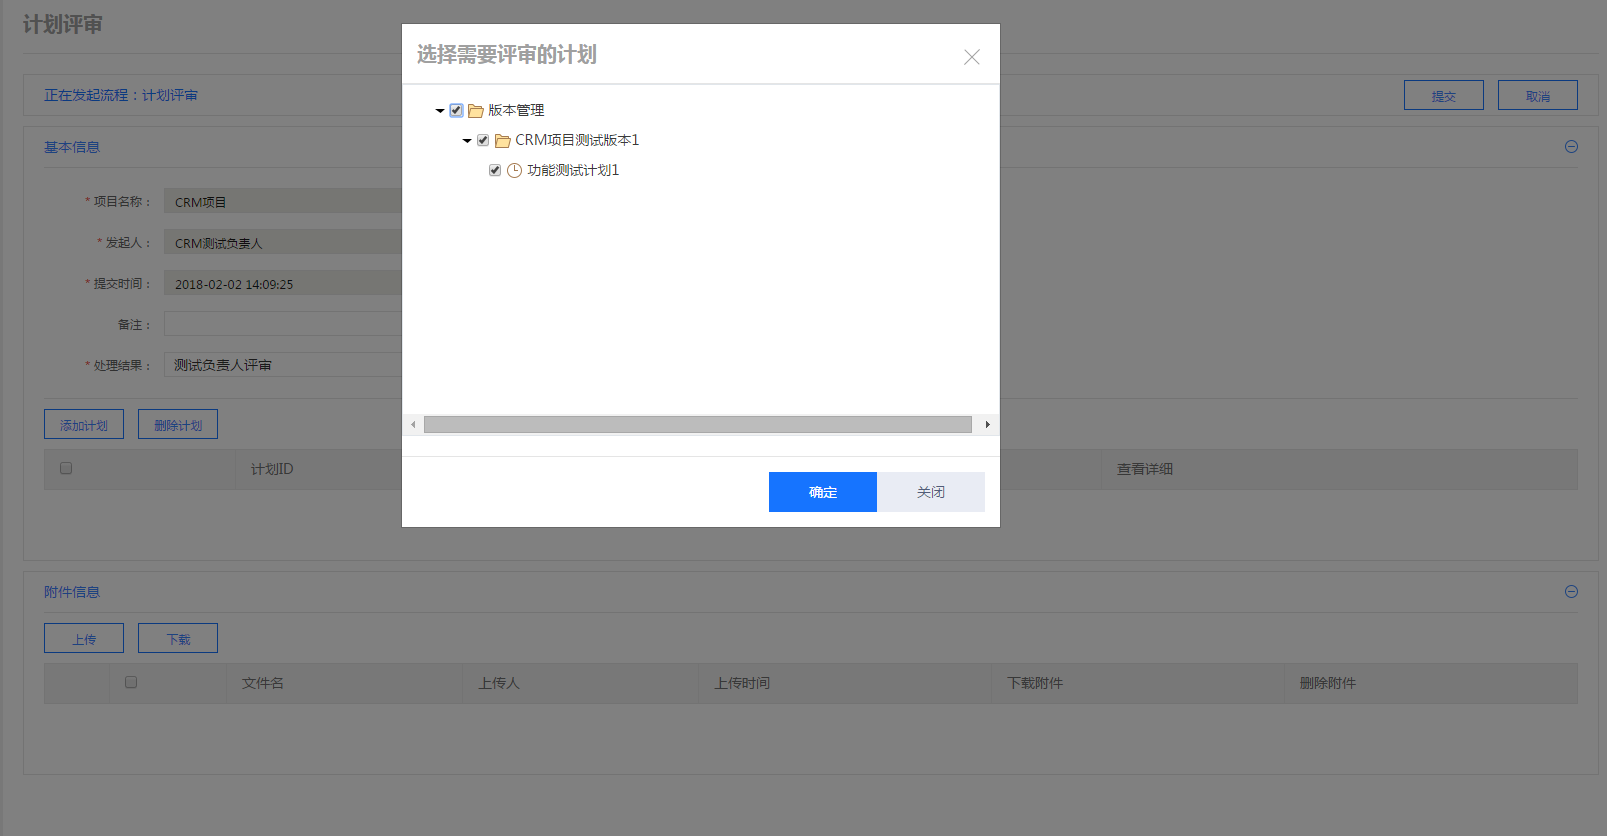Click the 上传 attachment button
Viewport: 1607px width, 836px height.
84,639
